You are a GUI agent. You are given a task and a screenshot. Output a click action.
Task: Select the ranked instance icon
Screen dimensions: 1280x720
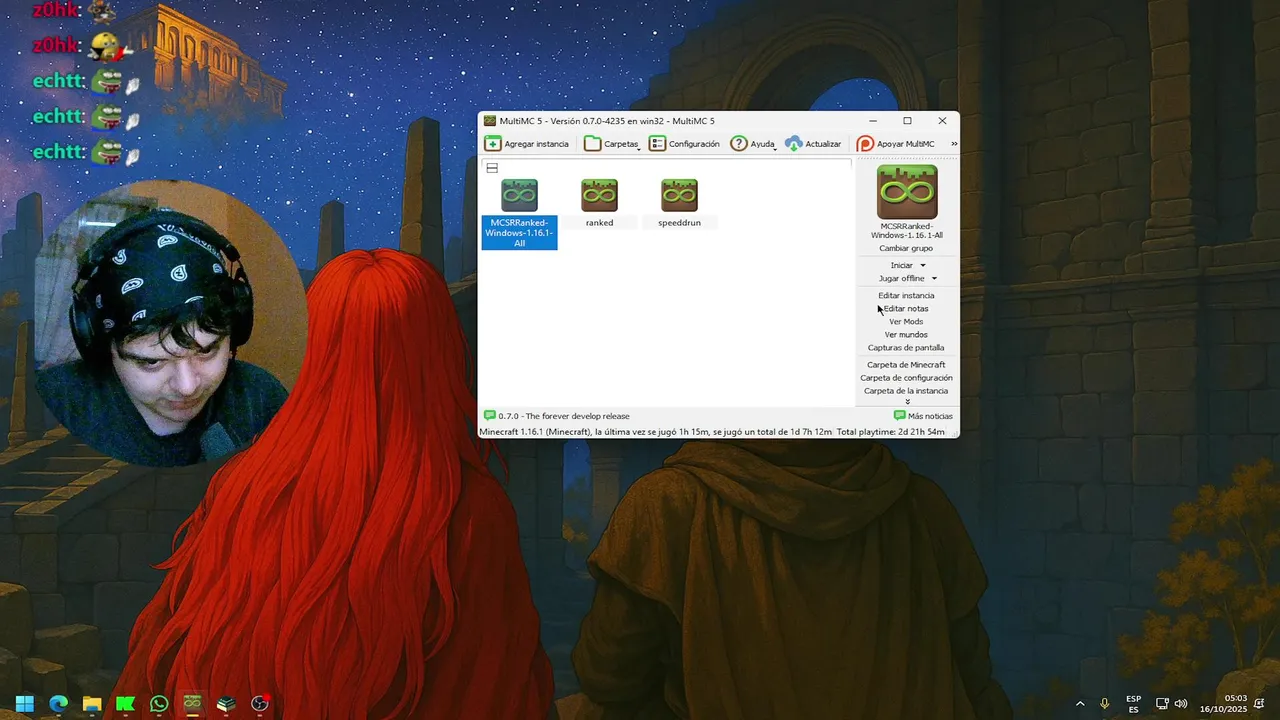(599, 195)
